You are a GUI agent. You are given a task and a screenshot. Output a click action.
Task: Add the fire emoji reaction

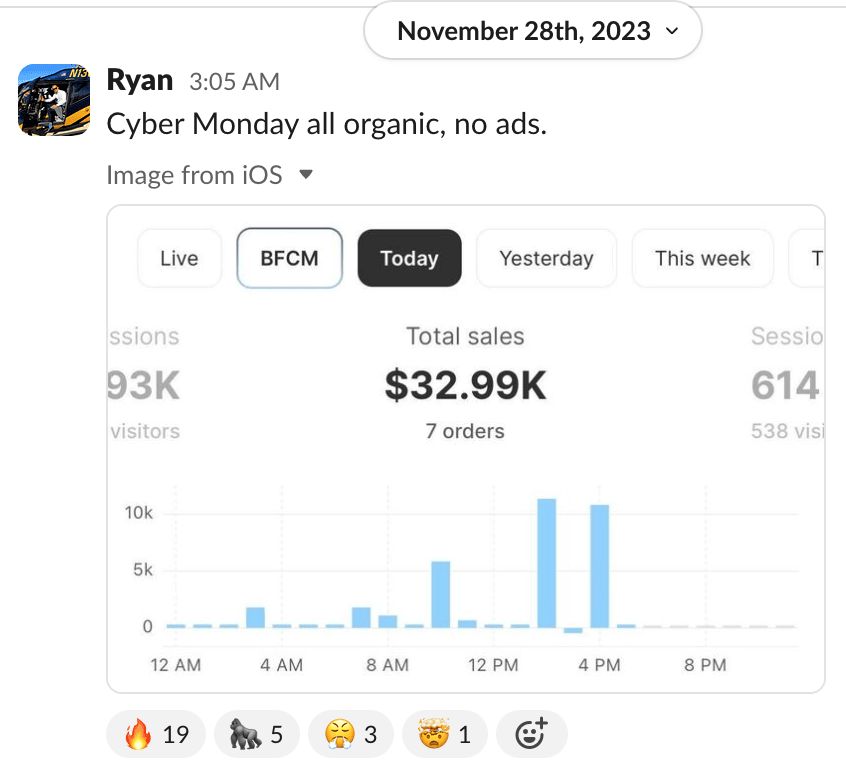coord(156,735)
